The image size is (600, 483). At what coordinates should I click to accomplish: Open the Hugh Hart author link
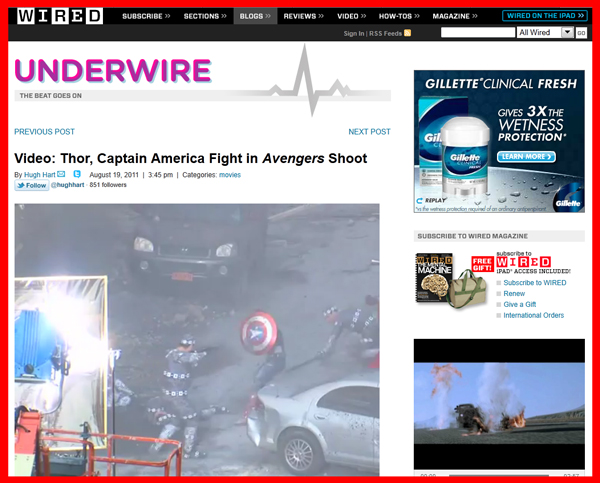tap(40, 175)
